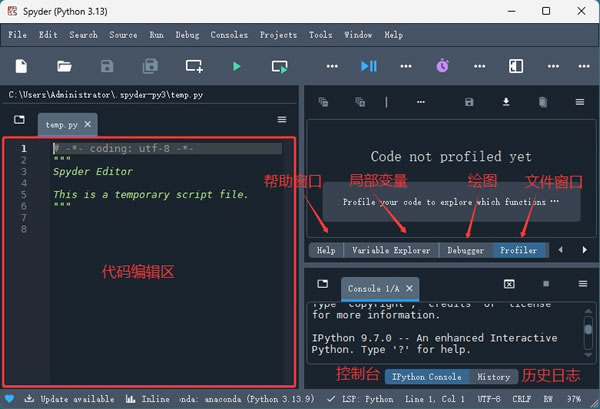600x409 pixels.
Task: Open console pane options hamburger menu
Action: (583, 284)
